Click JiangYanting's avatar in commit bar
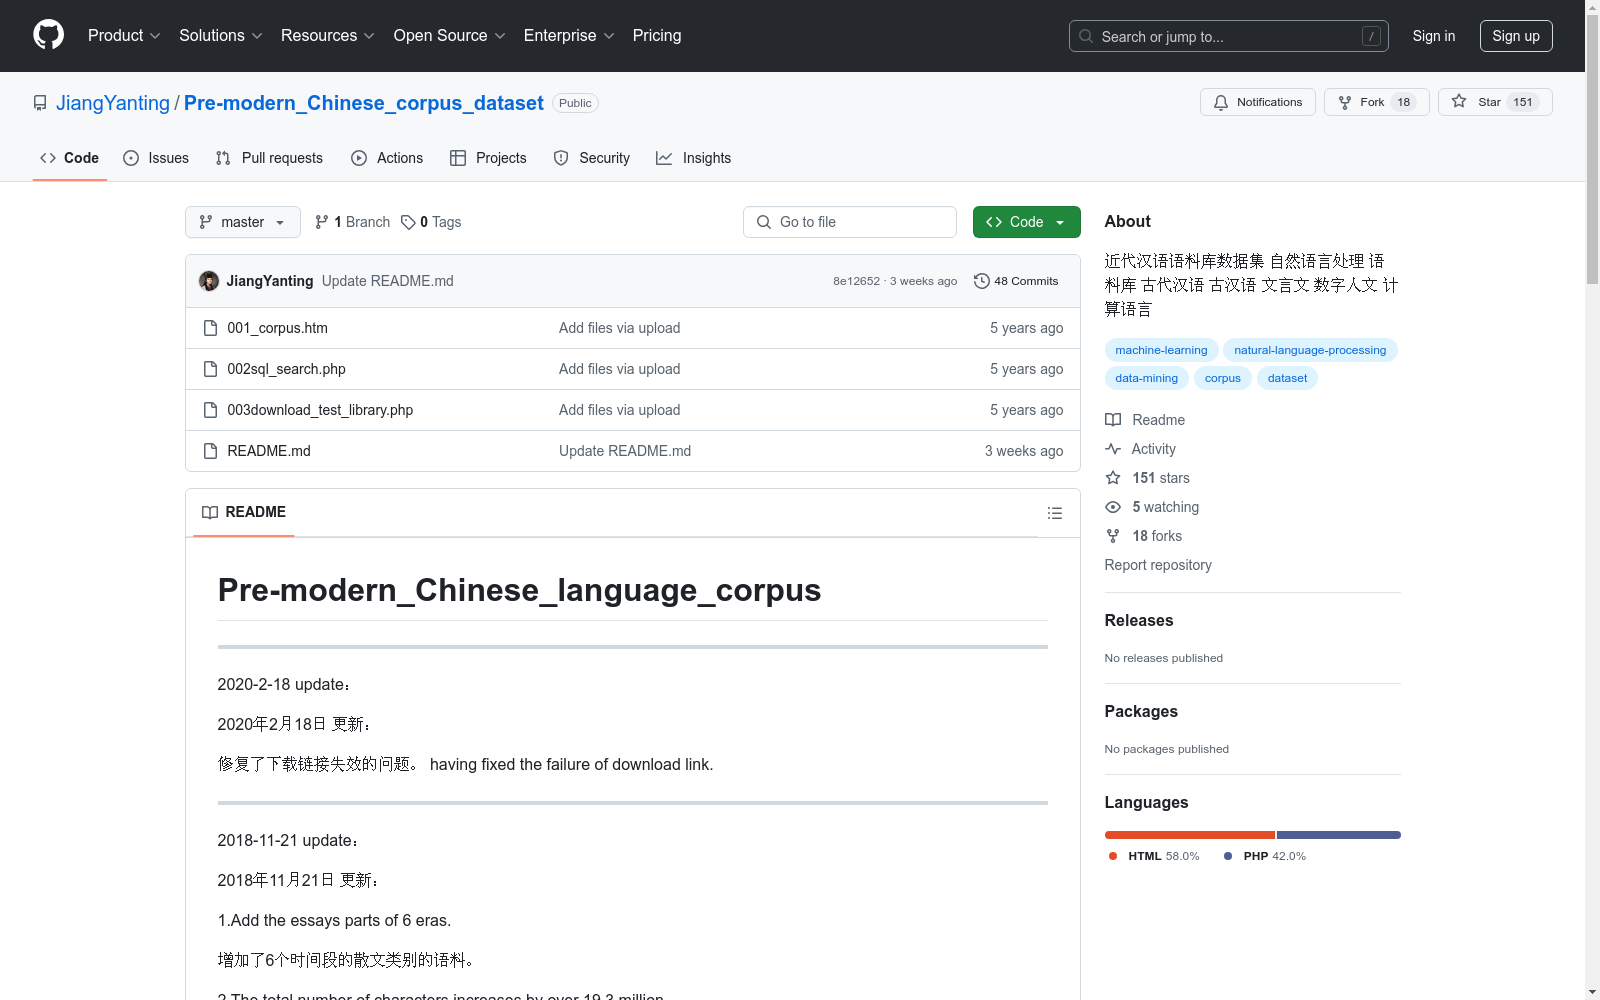 pos(209,281)
